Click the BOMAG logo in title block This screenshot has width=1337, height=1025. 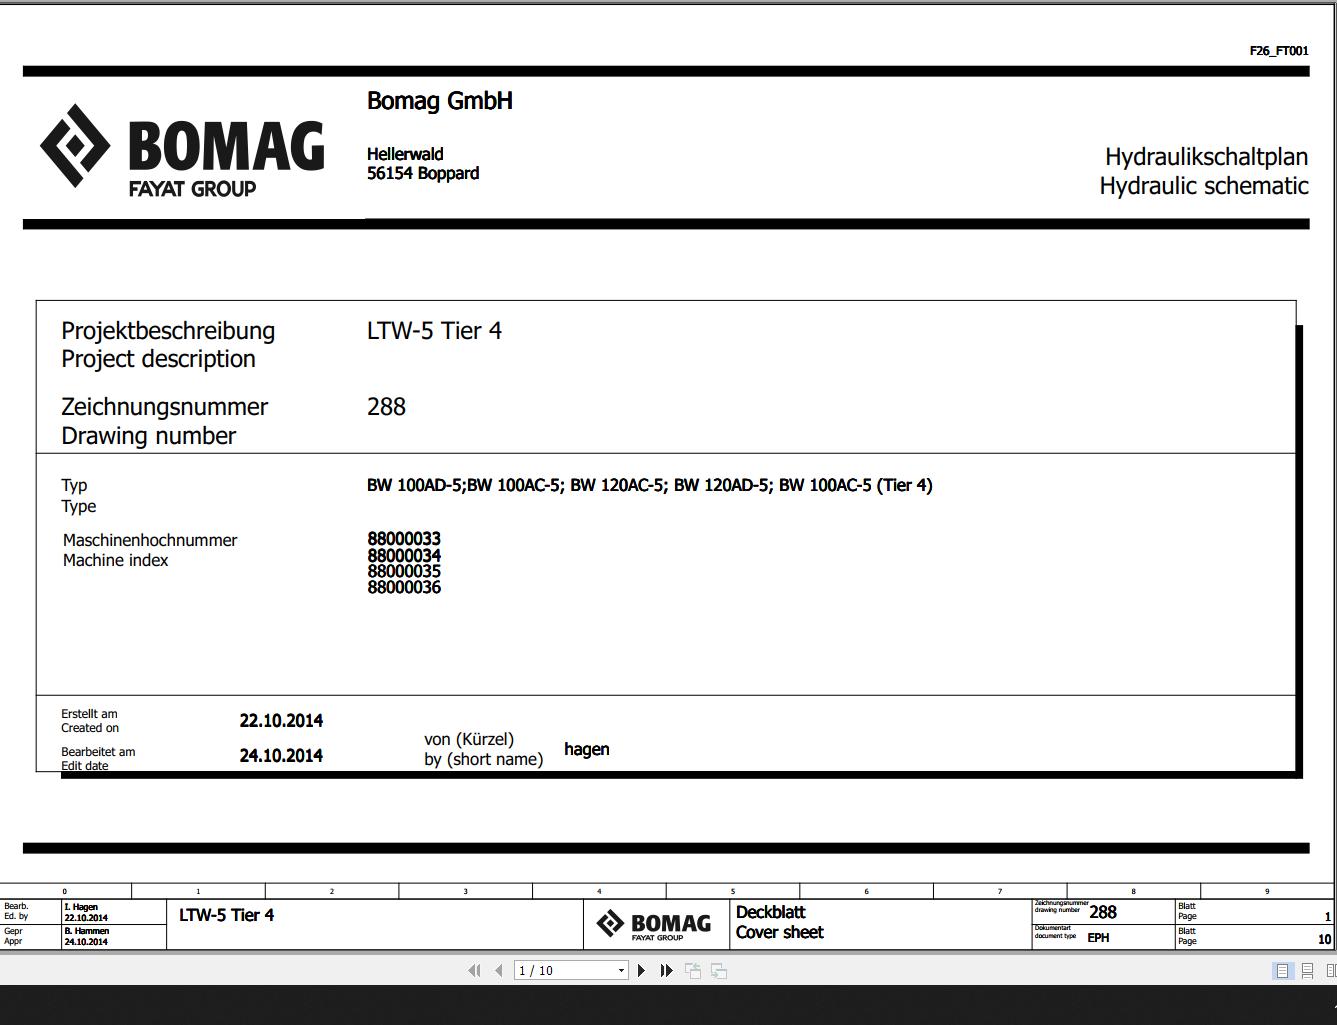pyautogui.click(x=654, y=925)
